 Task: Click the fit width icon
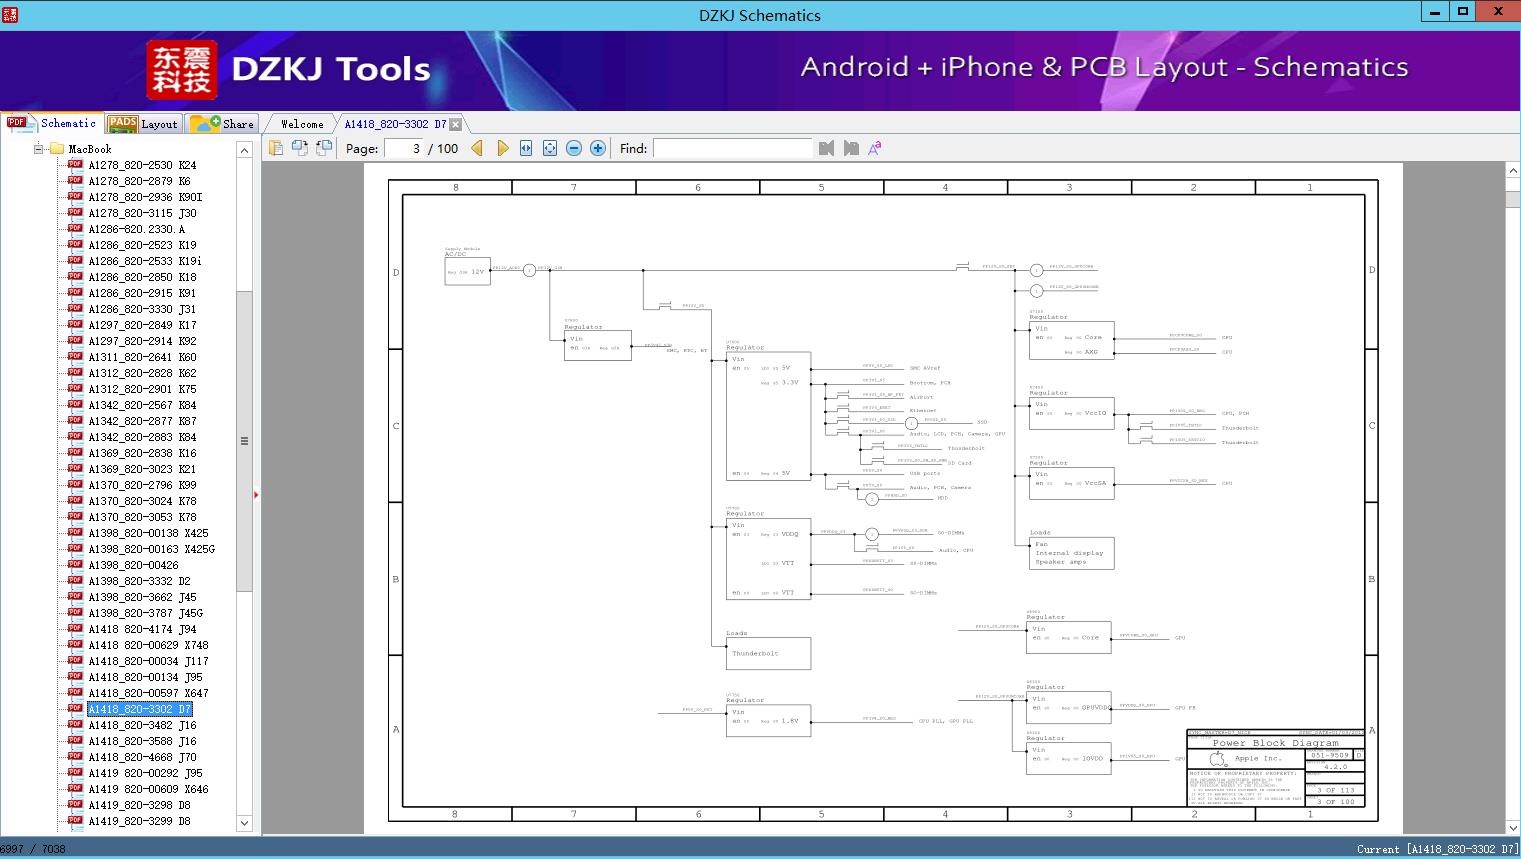pos(526,148)
